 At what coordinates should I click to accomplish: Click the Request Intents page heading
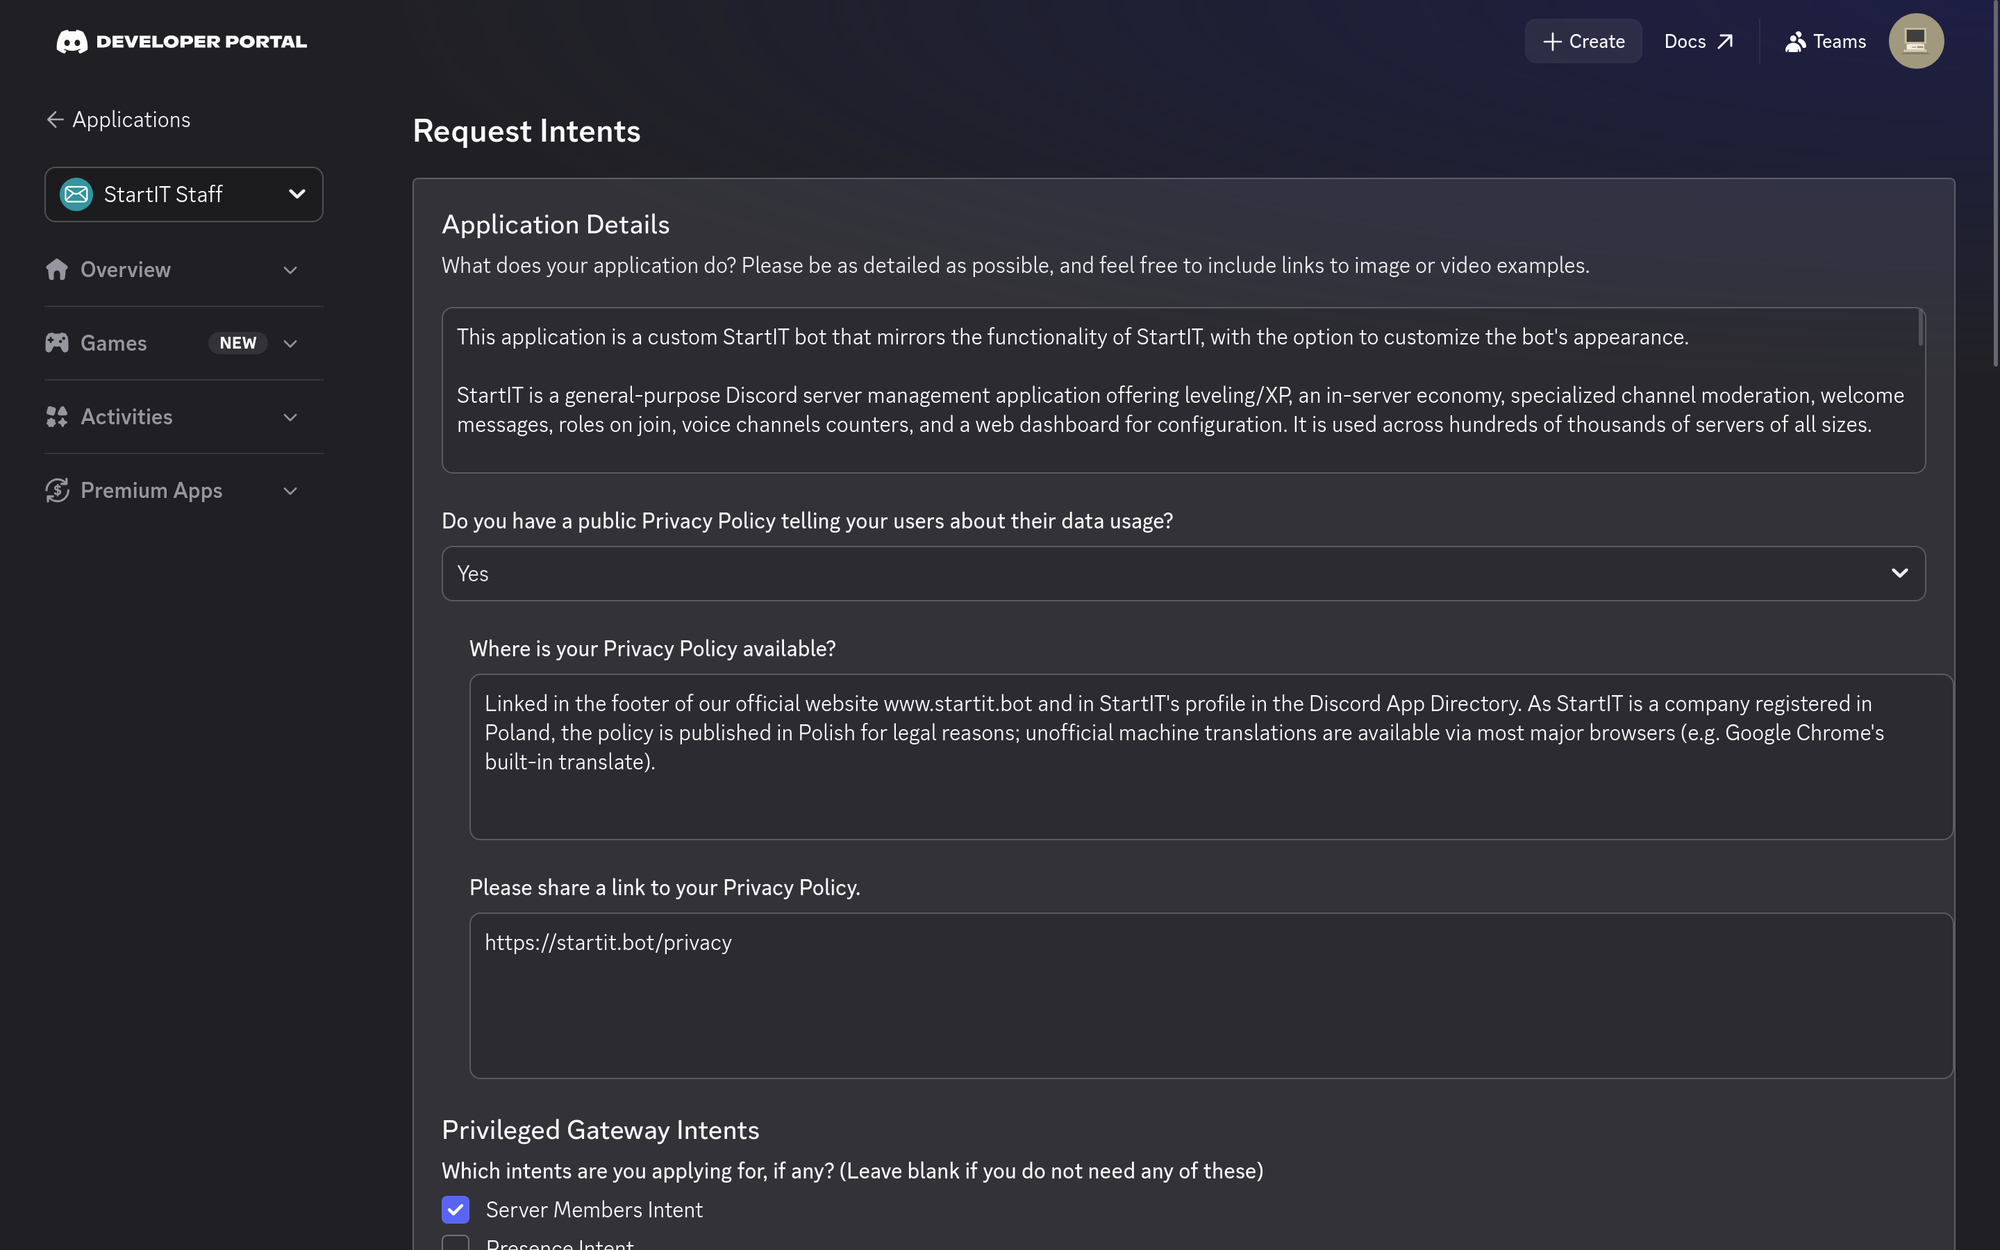click(x=527, y=131)
